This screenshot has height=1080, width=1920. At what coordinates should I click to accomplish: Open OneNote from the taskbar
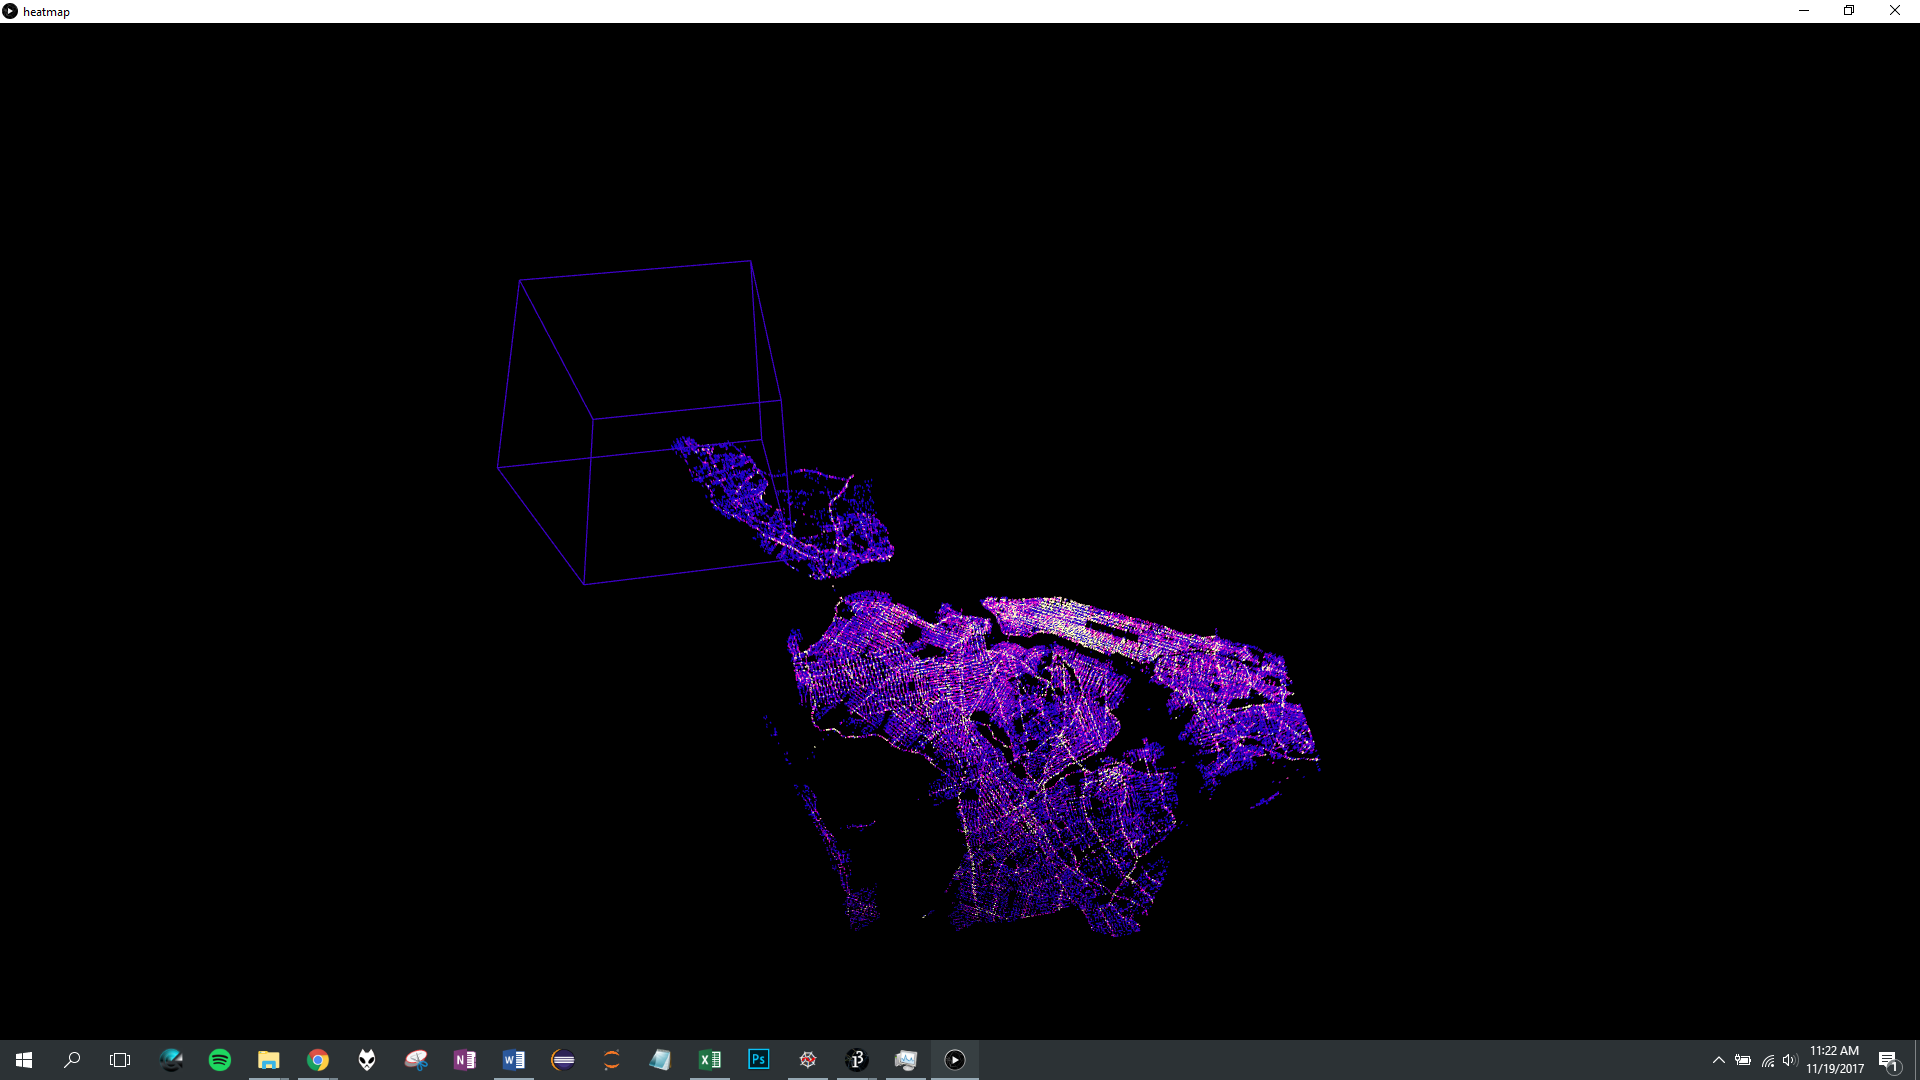(x=465, y=1060)
